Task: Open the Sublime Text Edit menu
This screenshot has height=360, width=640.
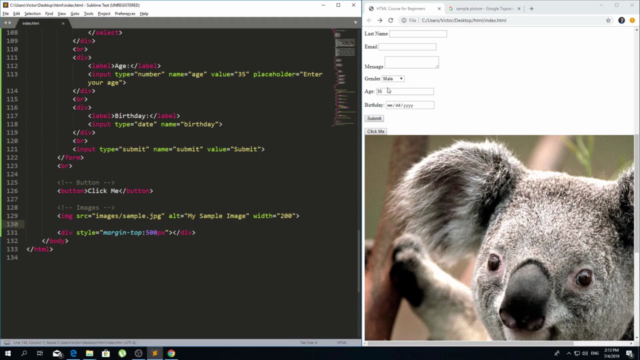Action: pos(16,13)
